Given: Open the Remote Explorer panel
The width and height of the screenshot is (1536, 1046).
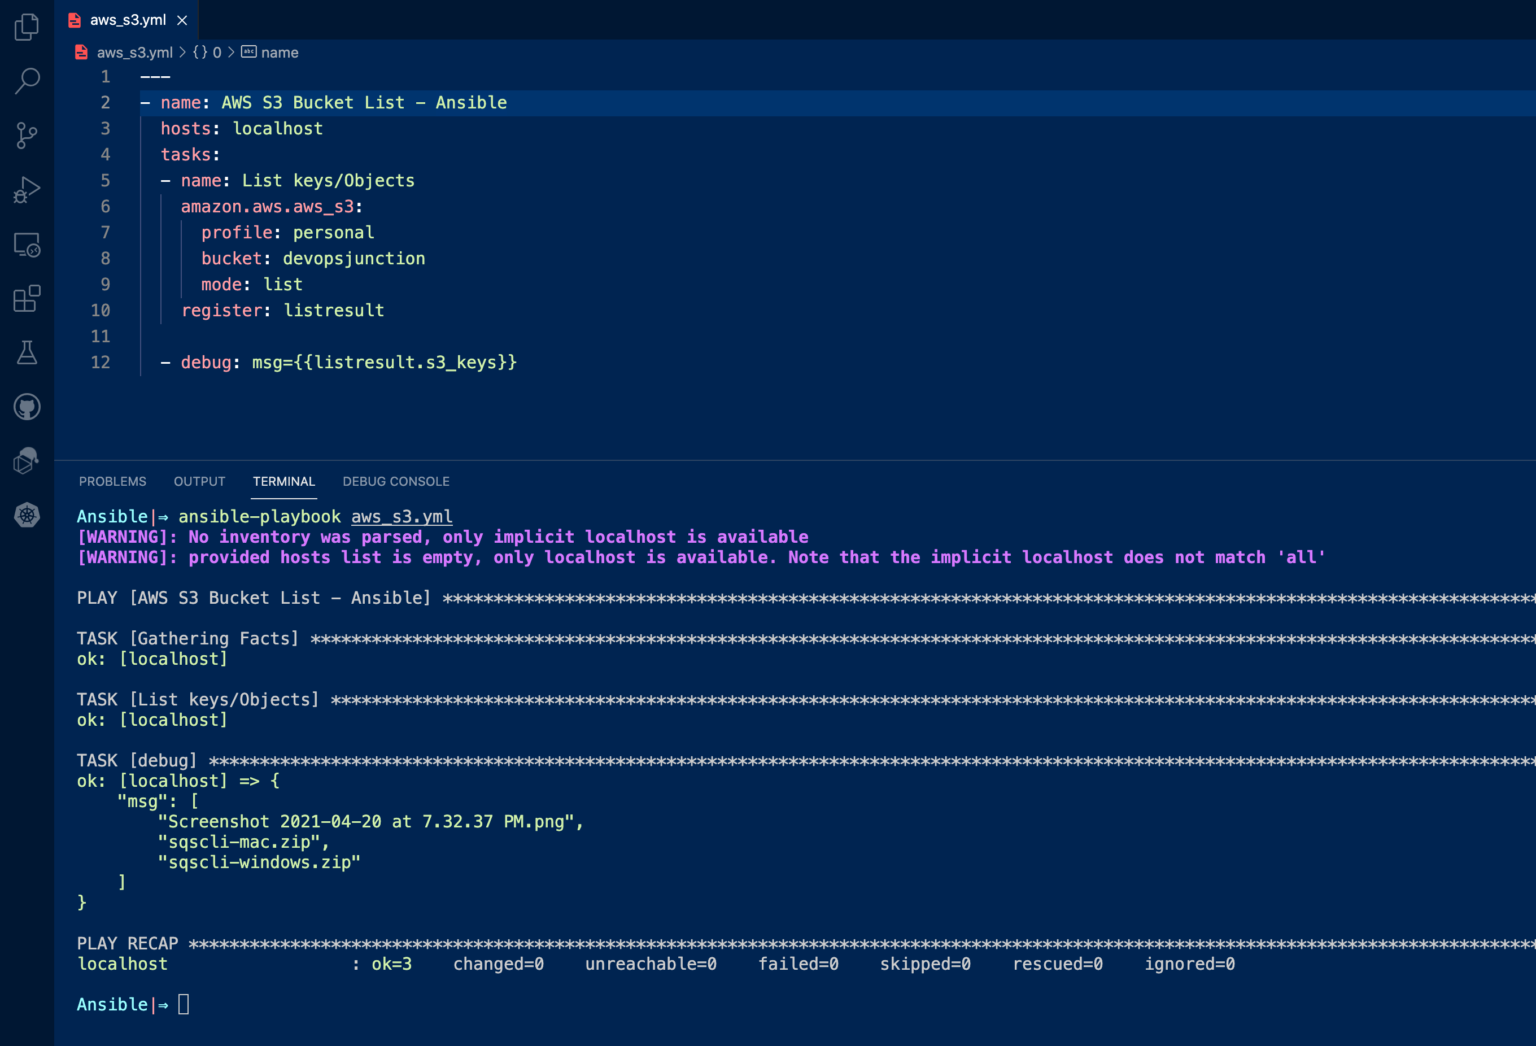Looking at the screenshot, I should 26,244.
